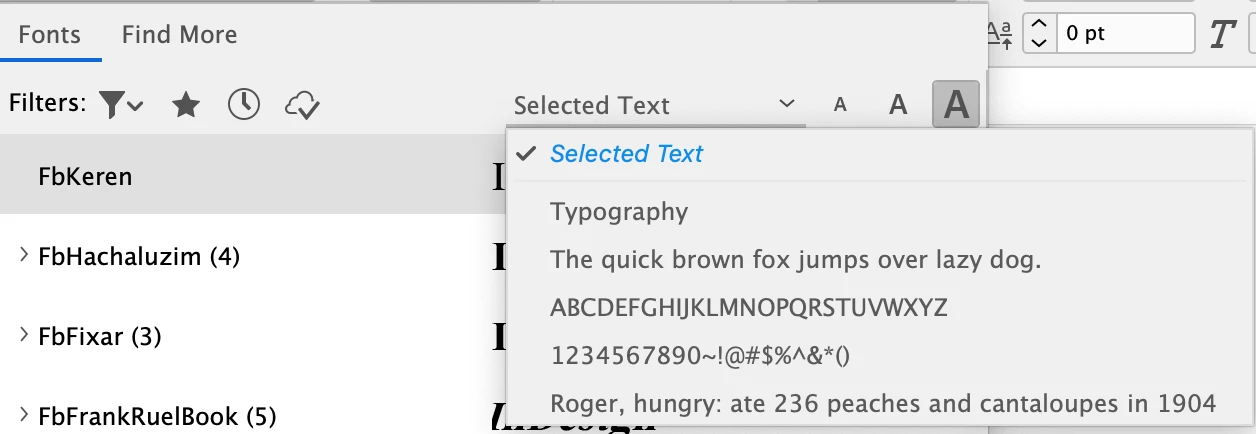The image size is (1256, 434).
Task: Switch to the Find More tab
Action: pos(179,35)
